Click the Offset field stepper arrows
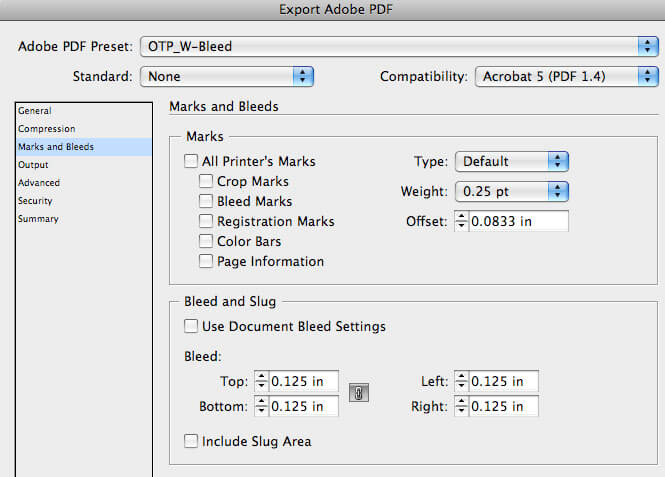The width and height of the screenshot is (665, 477). tap(461, 221)
